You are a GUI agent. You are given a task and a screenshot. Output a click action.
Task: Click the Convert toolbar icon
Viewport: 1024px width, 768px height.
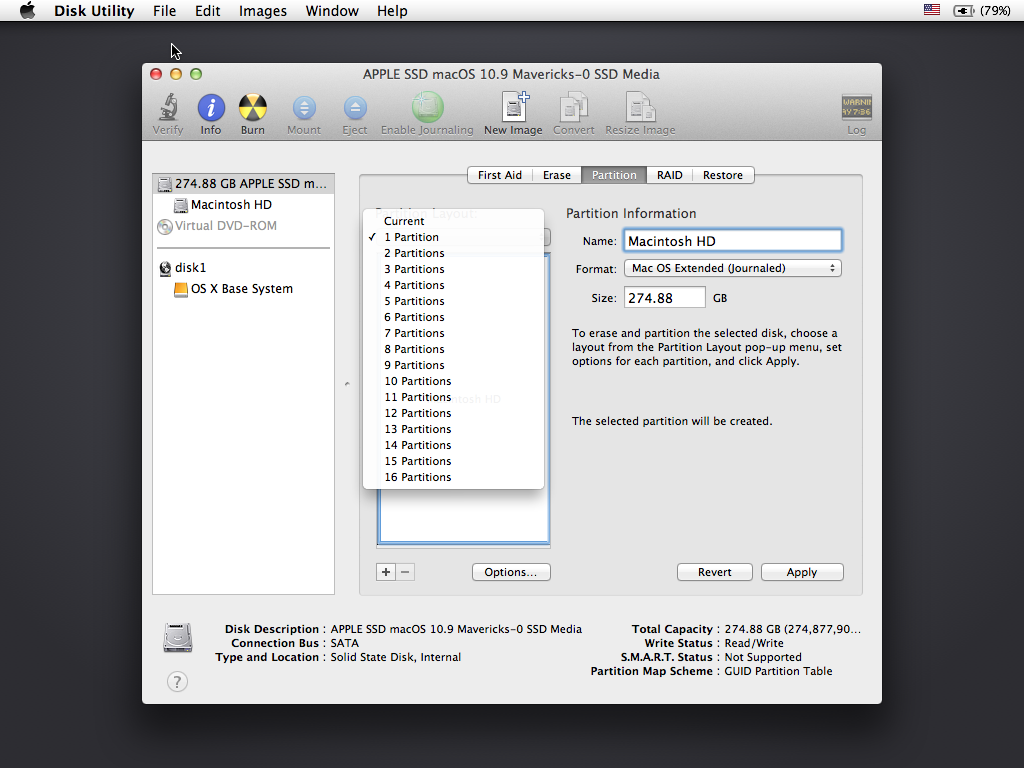tap(573, 107)
